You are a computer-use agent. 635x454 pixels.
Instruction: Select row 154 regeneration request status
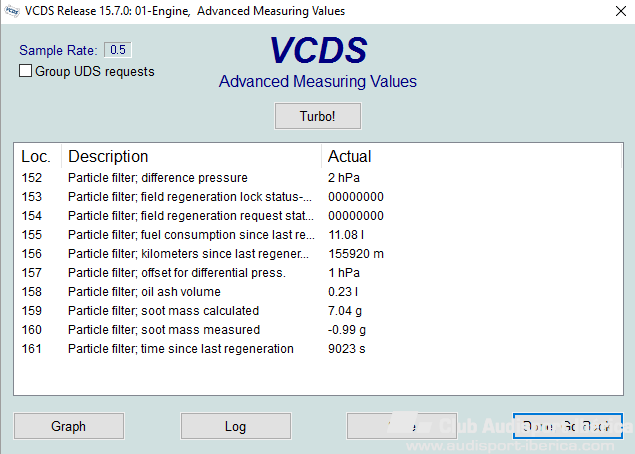[318, 216]
